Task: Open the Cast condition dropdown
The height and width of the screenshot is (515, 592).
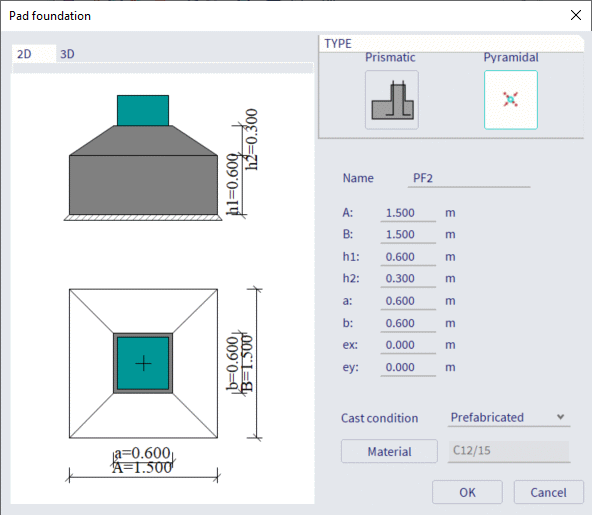Action: 509,418
